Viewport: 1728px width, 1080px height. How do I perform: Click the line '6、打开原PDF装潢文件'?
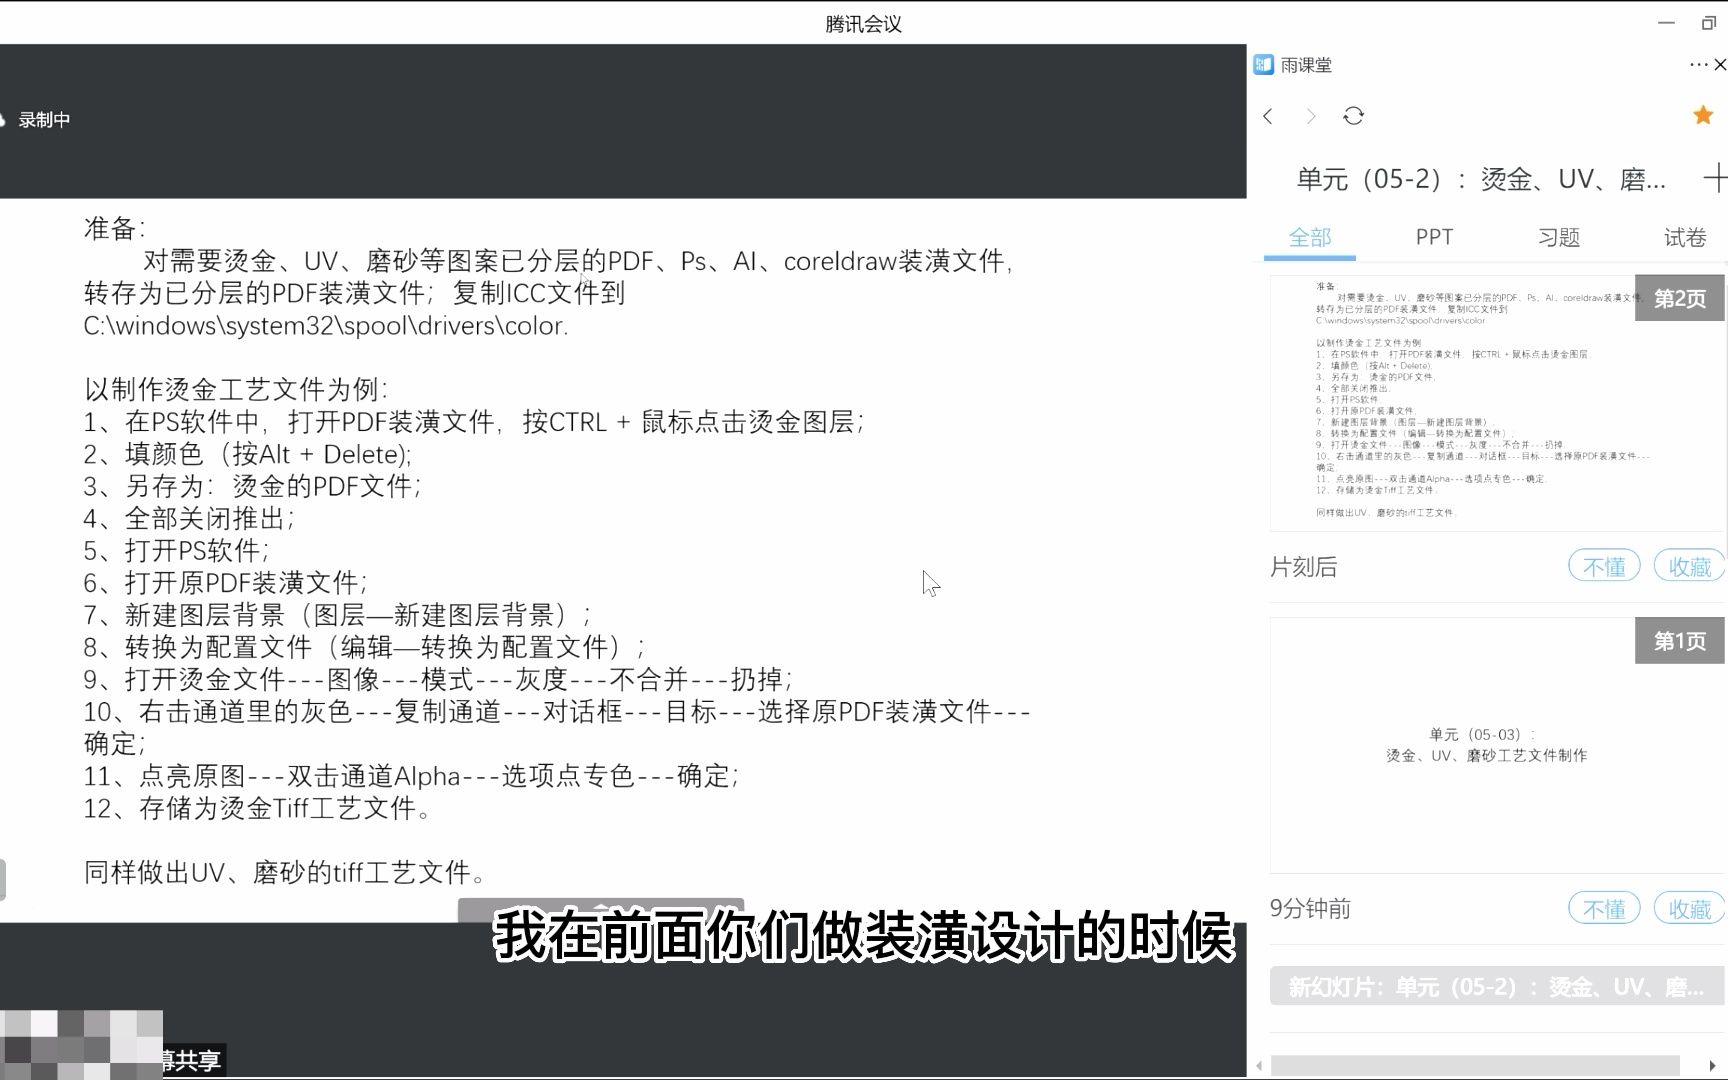226,583
